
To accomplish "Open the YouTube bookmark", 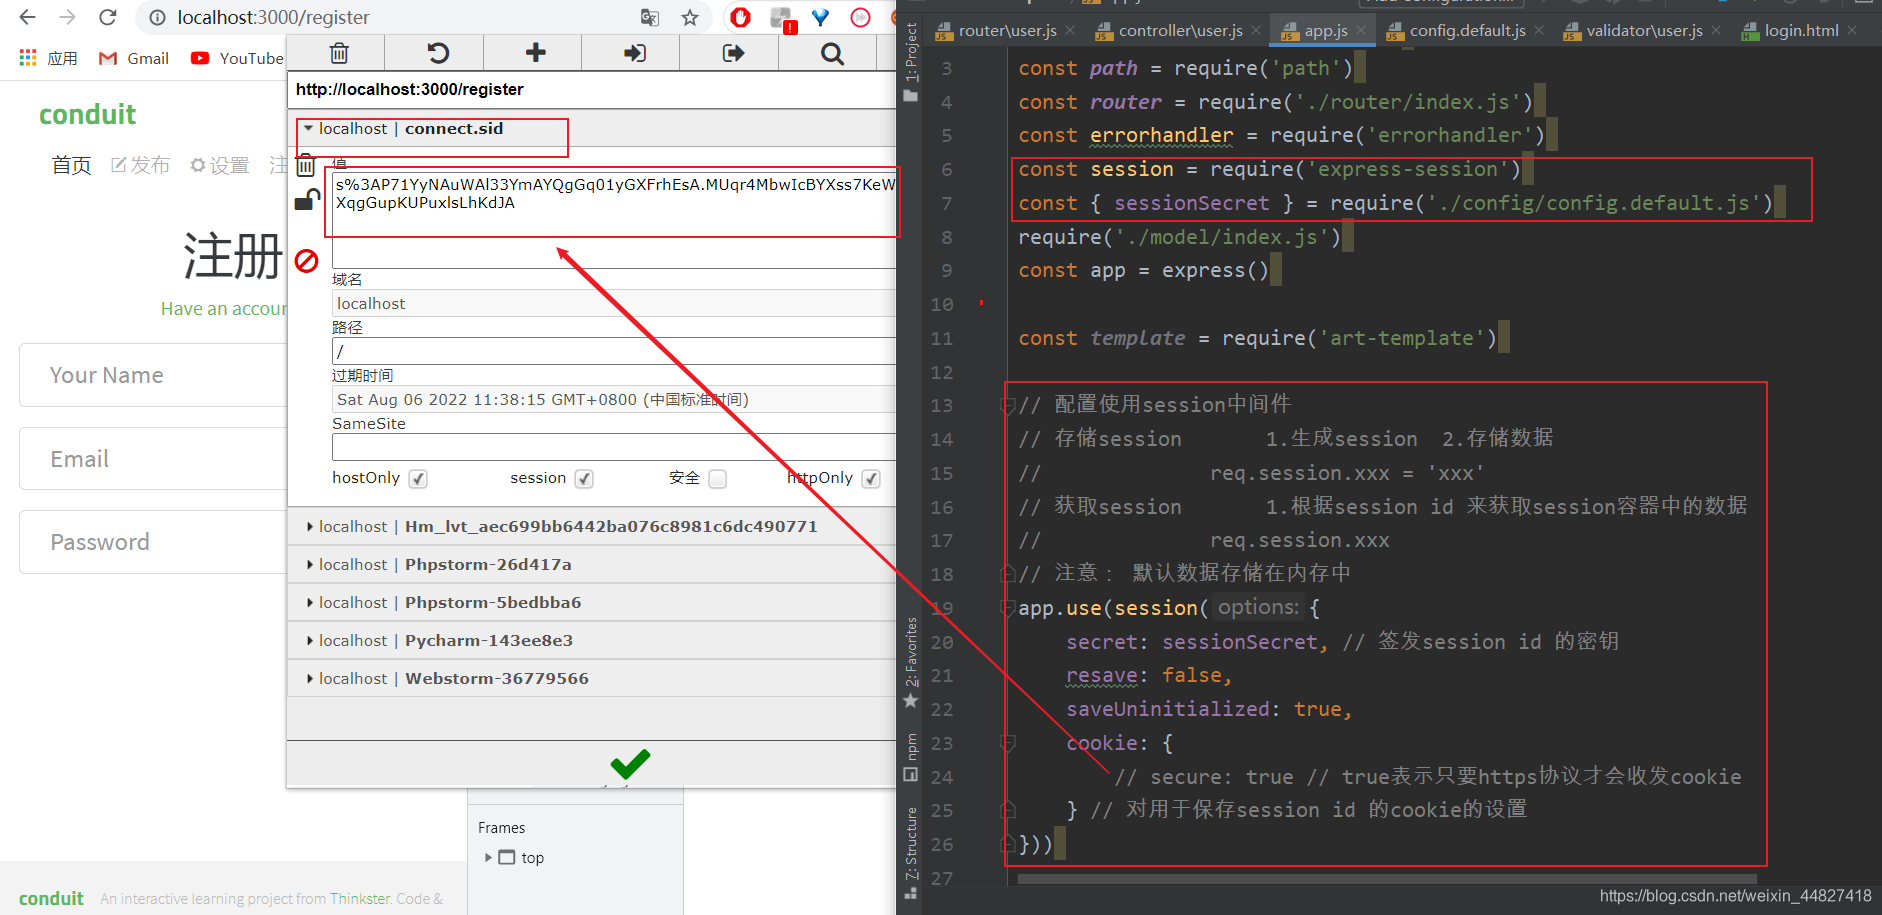I will (x=237, y=58).
